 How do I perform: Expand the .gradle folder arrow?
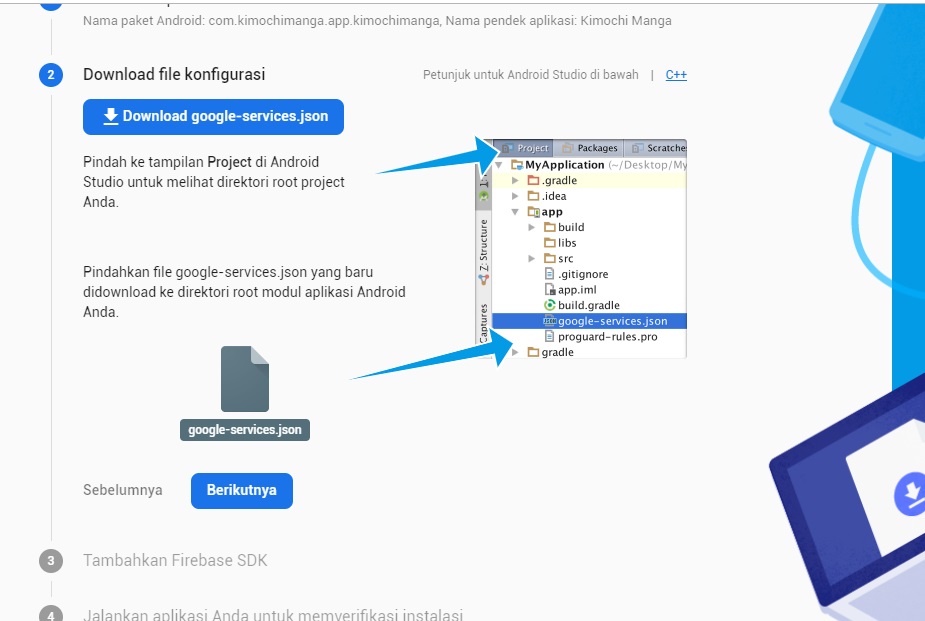515,180
